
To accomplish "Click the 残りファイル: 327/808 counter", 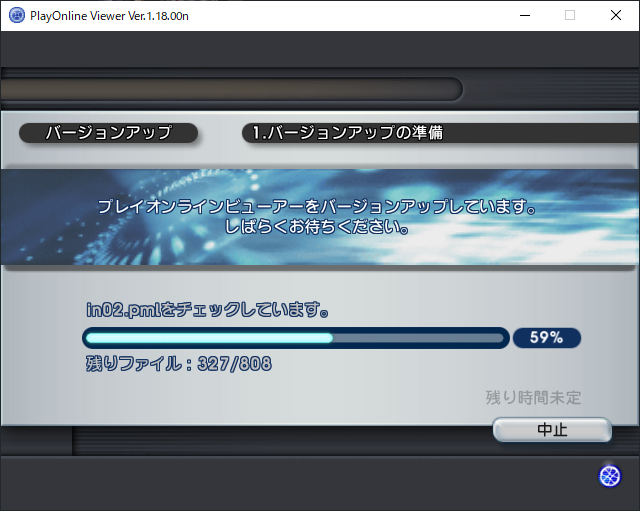I will 178,364.
